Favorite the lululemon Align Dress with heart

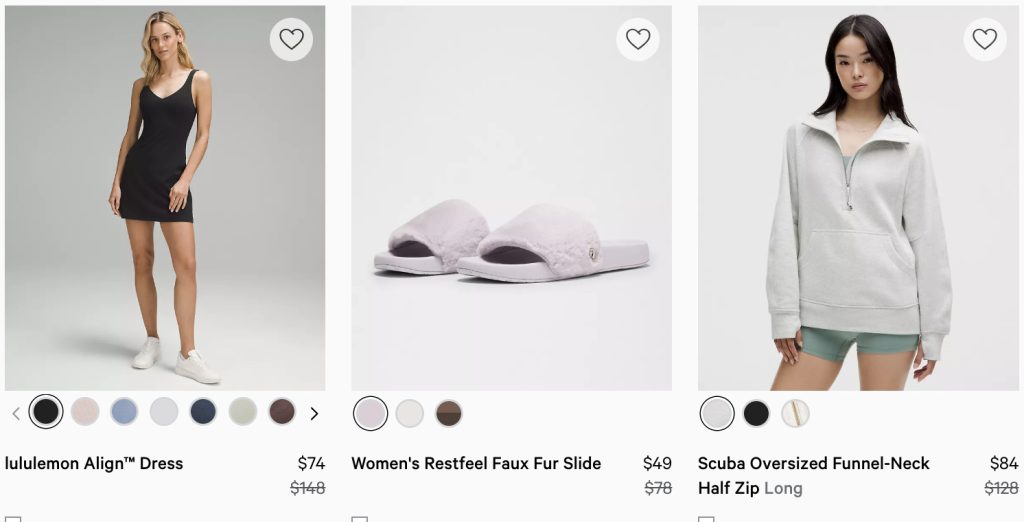(291, 39)
